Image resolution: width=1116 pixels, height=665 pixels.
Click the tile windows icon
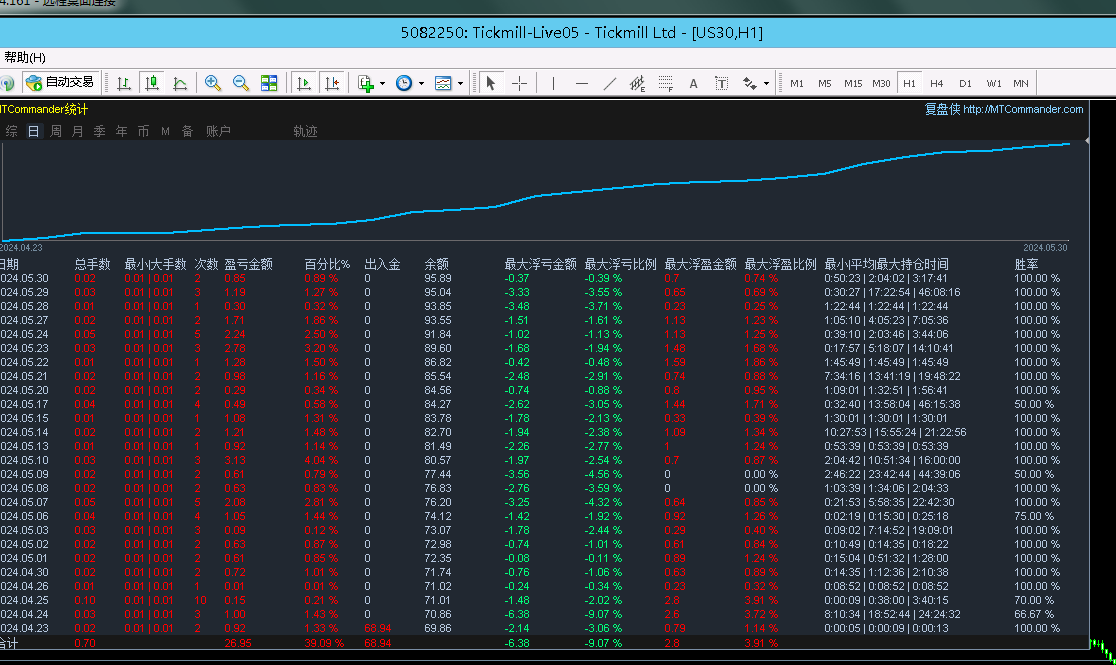pyautogui.click(x=269, y=83)
